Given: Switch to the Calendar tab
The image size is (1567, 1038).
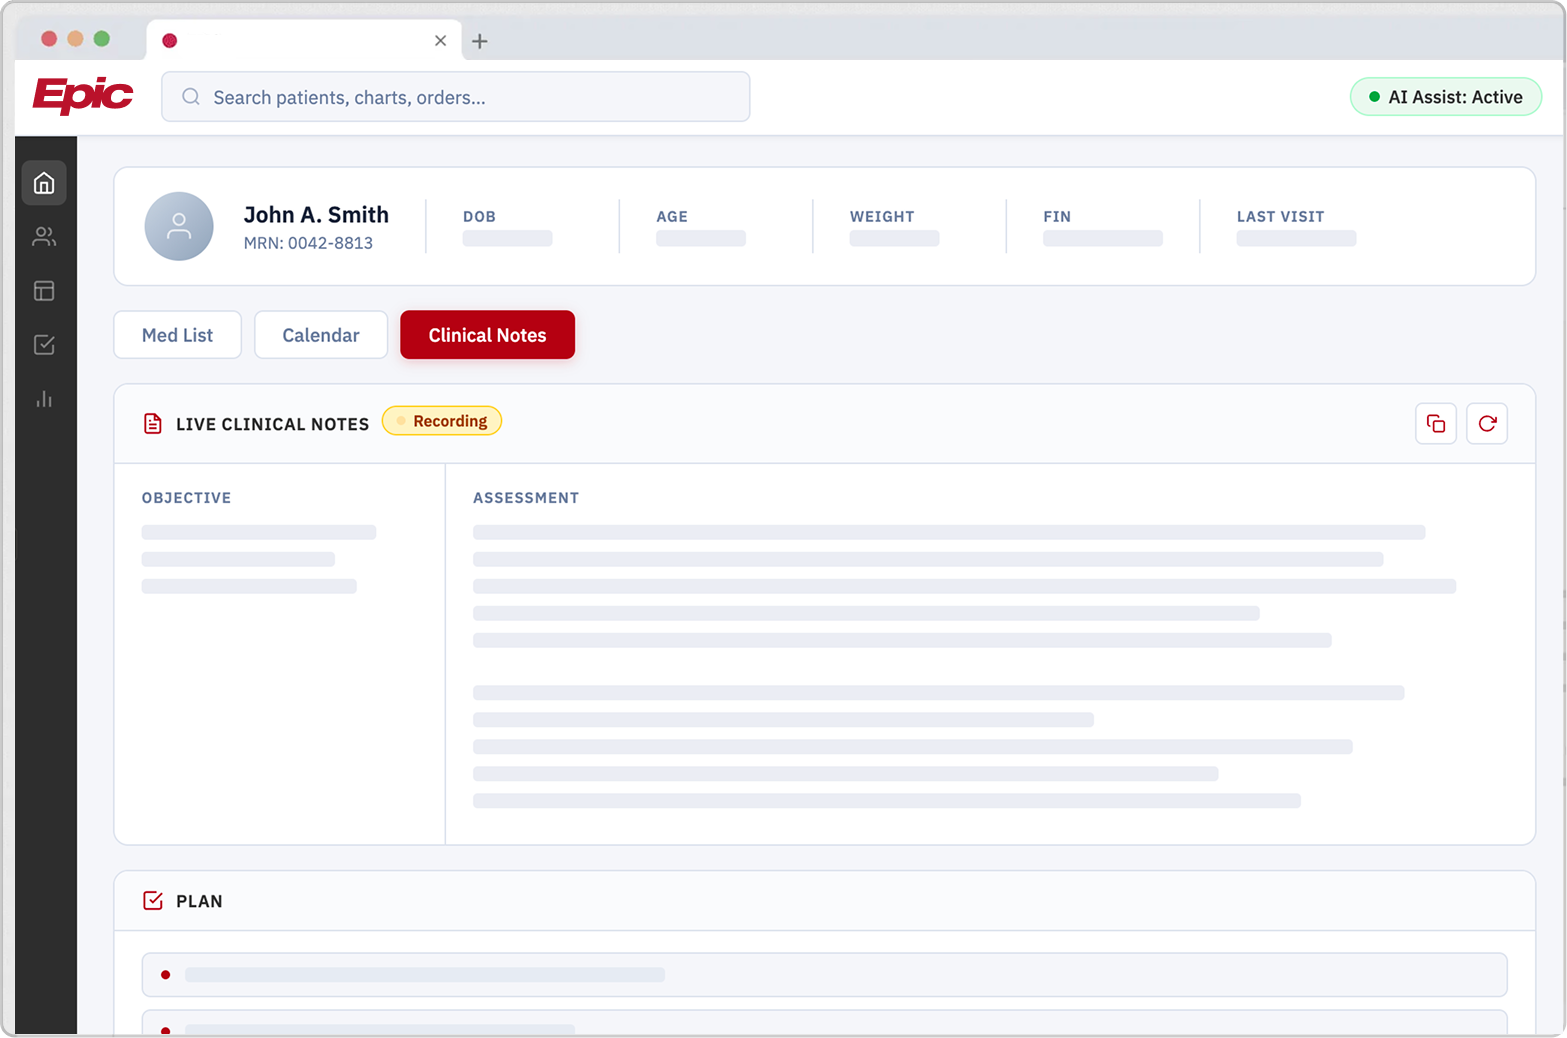Looking at the screenshot, I should click(321, 335).
